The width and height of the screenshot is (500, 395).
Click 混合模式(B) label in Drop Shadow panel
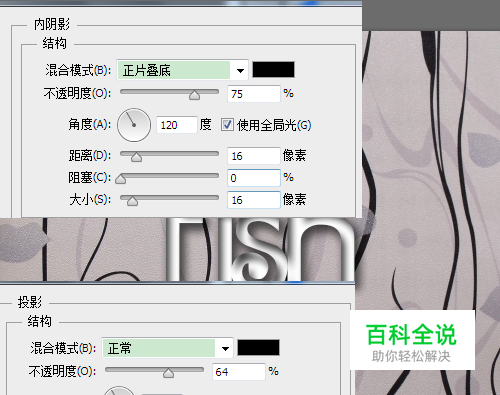pyautogui.click(x=63, y=348)
